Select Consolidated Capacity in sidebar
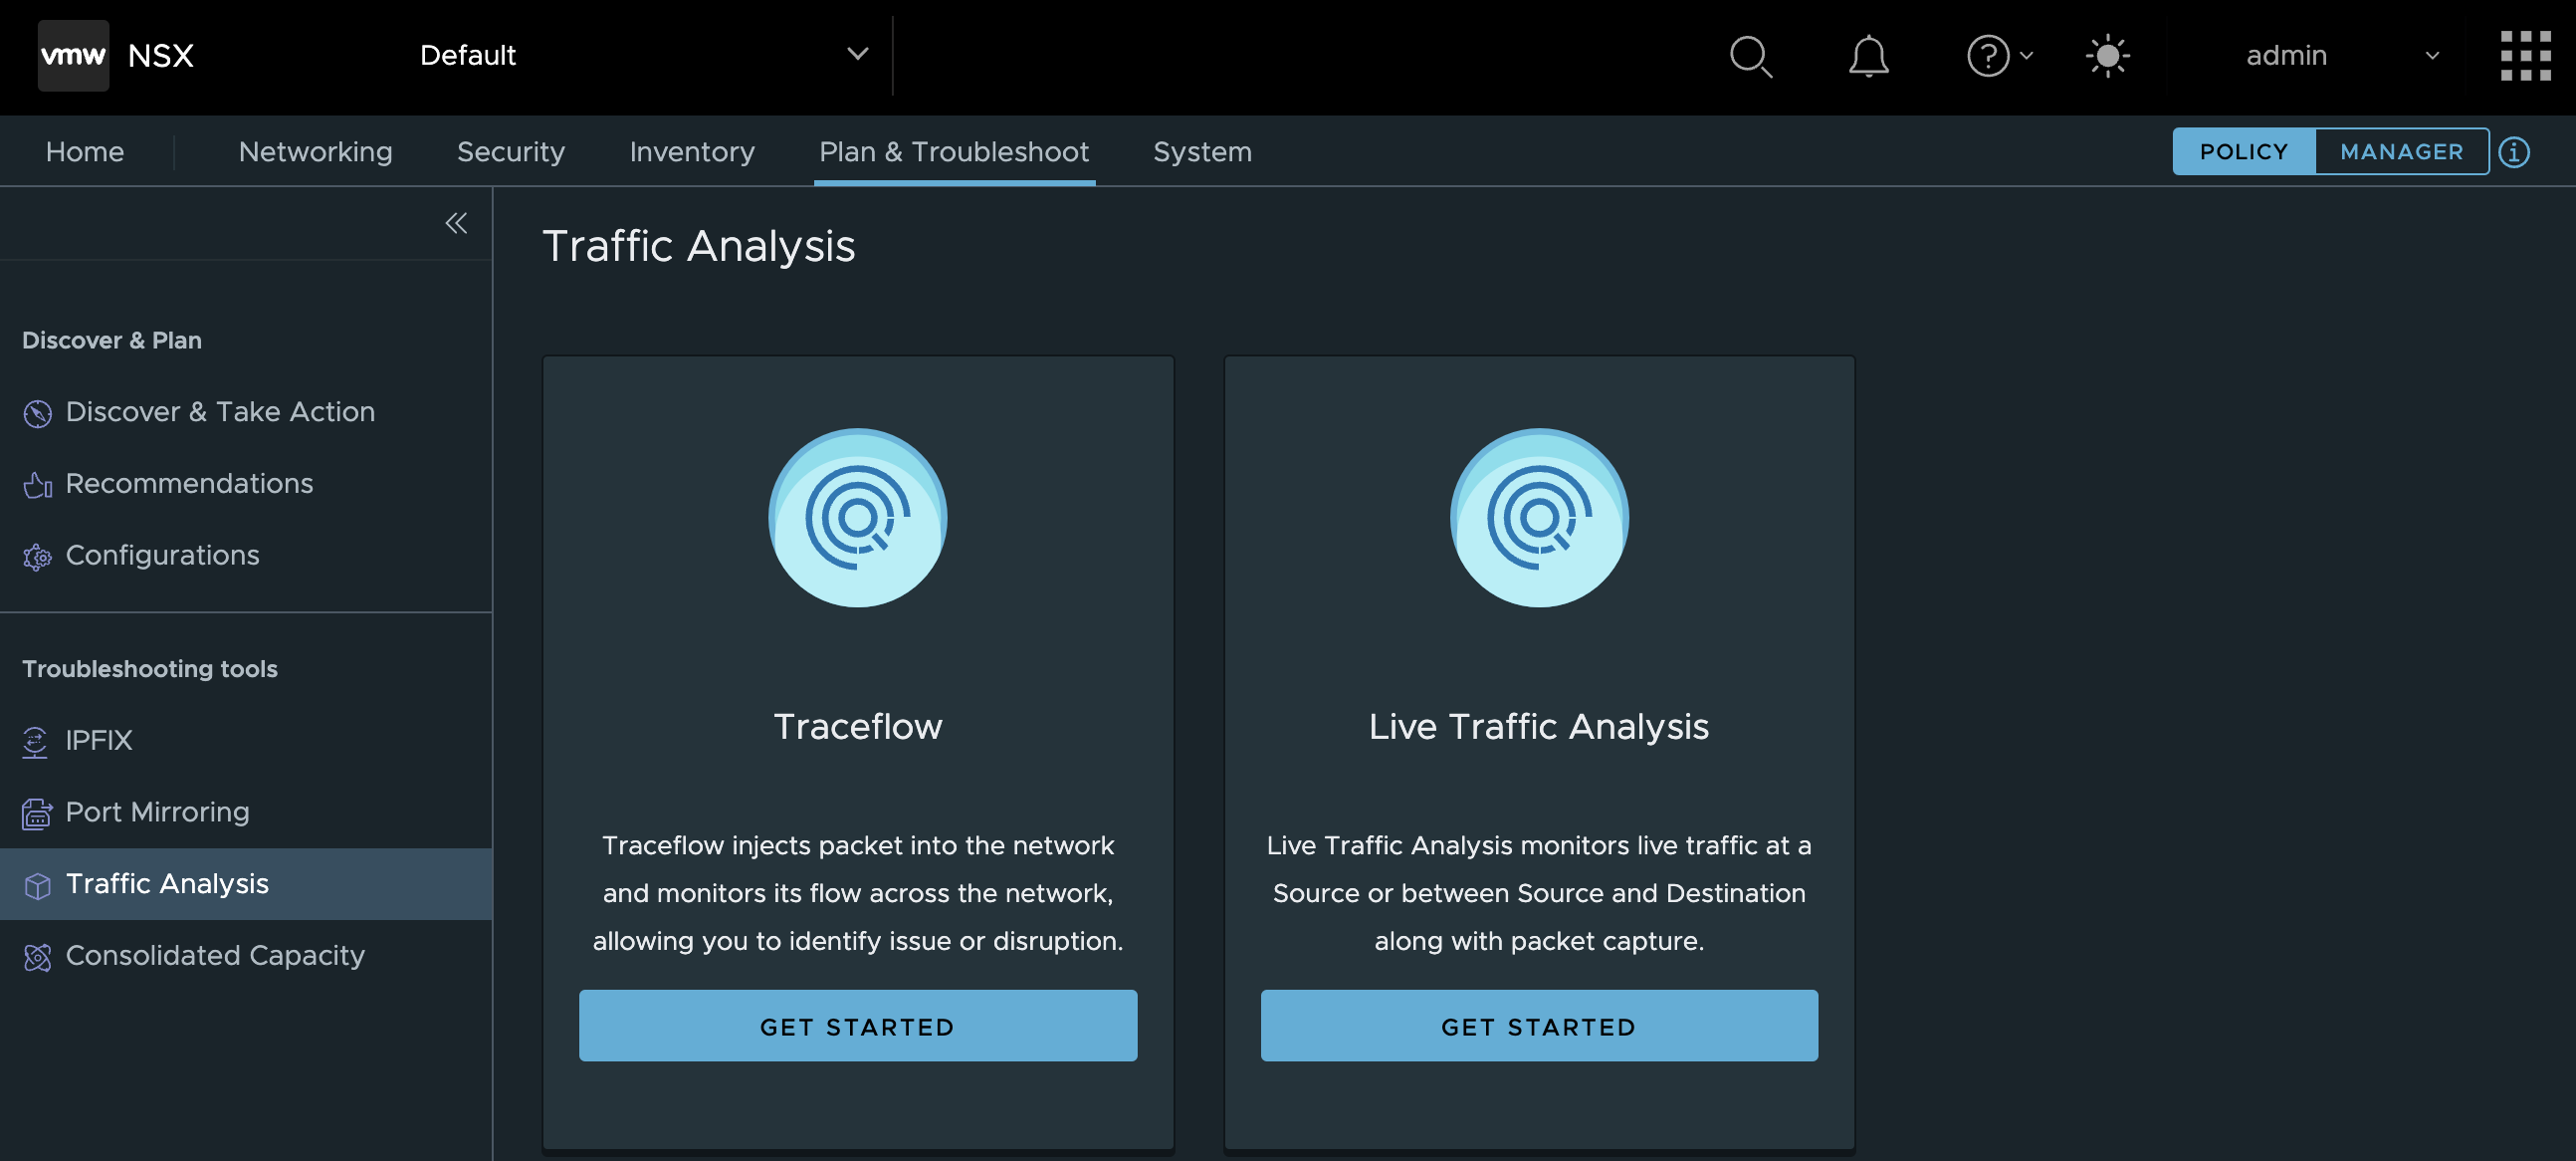 click(x=214, y=956)
